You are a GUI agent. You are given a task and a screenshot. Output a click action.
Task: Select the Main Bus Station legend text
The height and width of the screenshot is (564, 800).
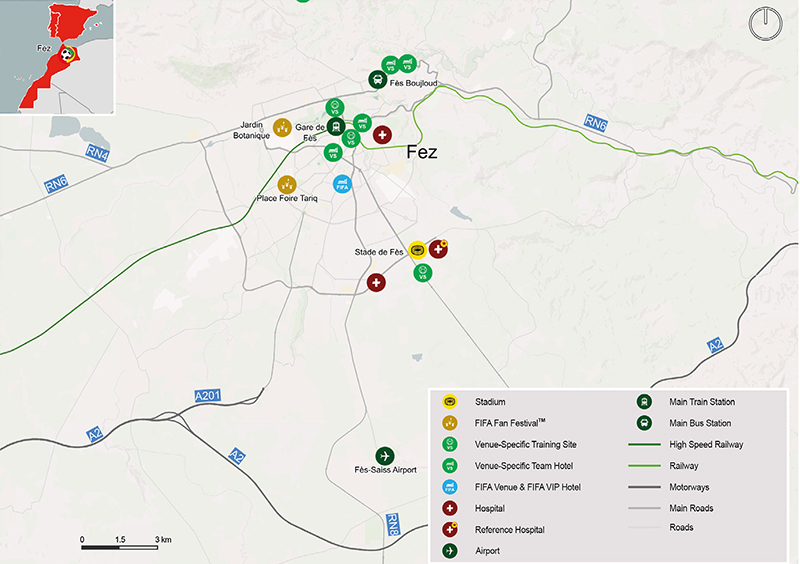[x=700, y=423]
